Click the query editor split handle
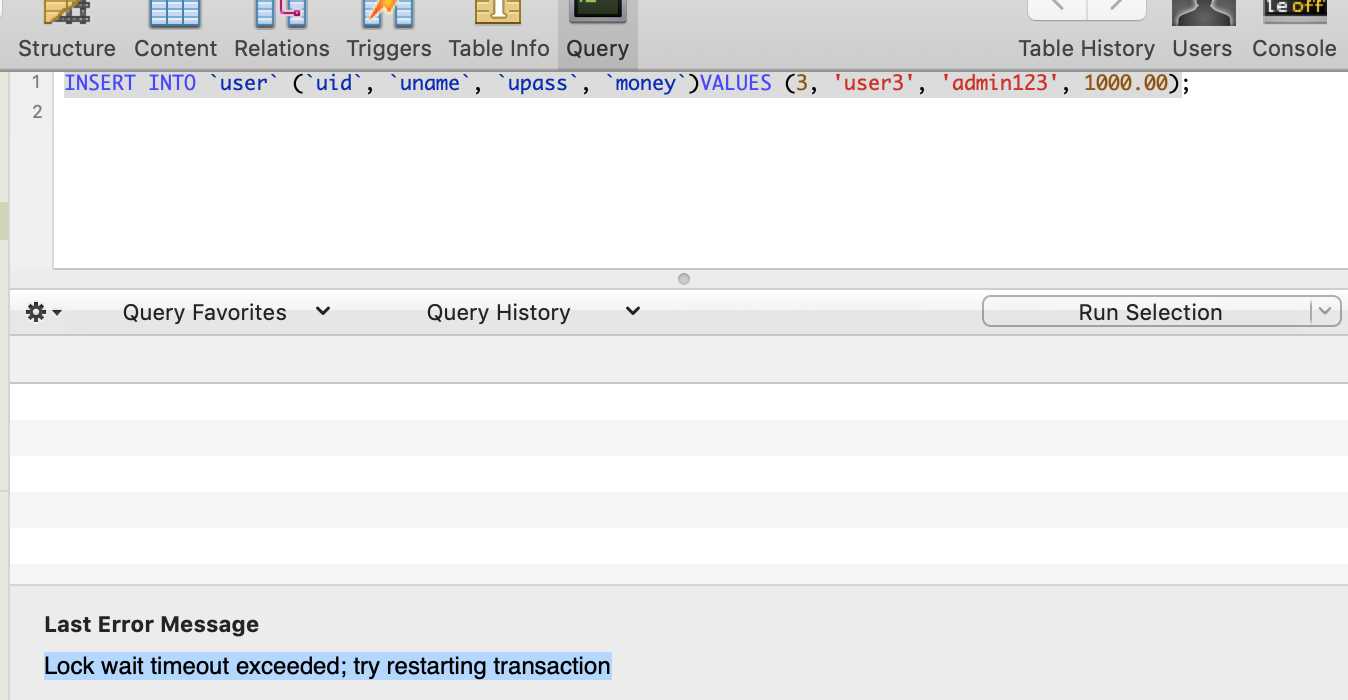The width and height of the screenshot is (1348, 700). [x=684, y=279]
